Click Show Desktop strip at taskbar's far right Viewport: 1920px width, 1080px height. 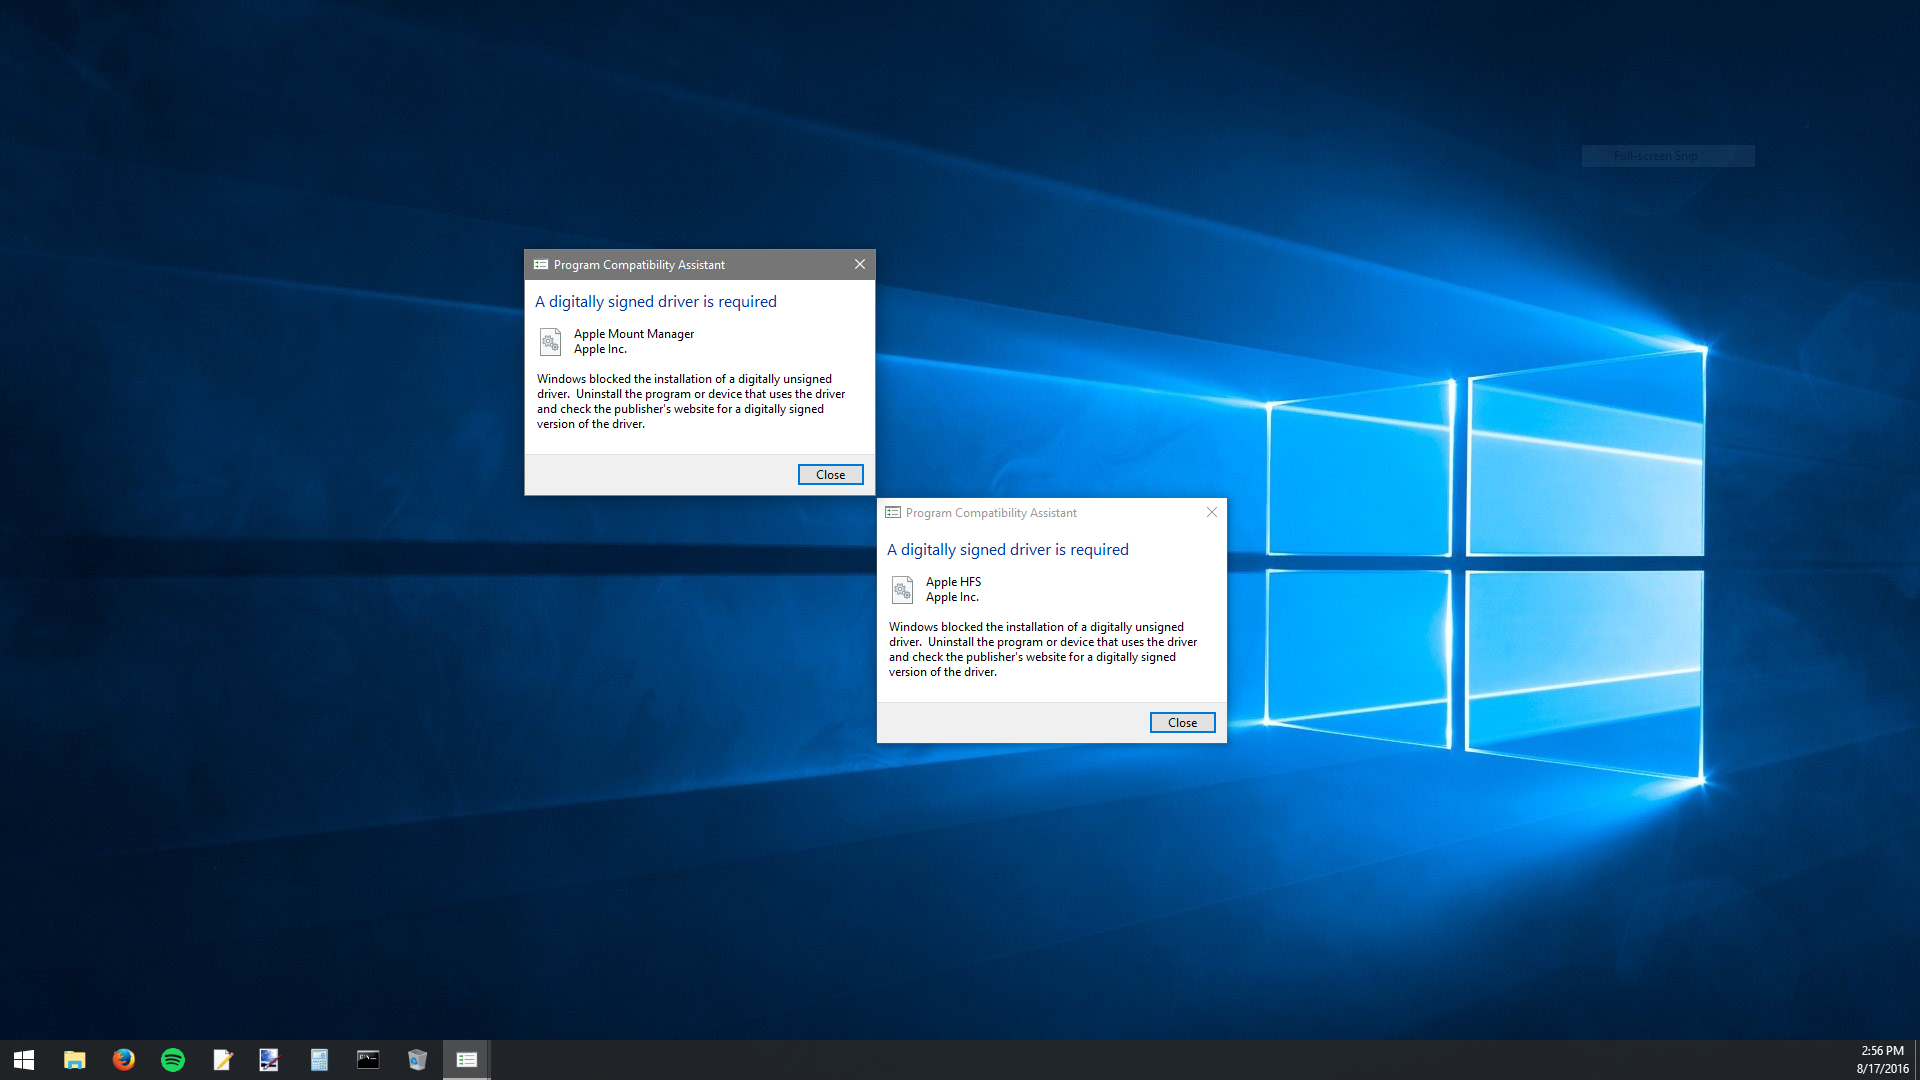1916,1059
